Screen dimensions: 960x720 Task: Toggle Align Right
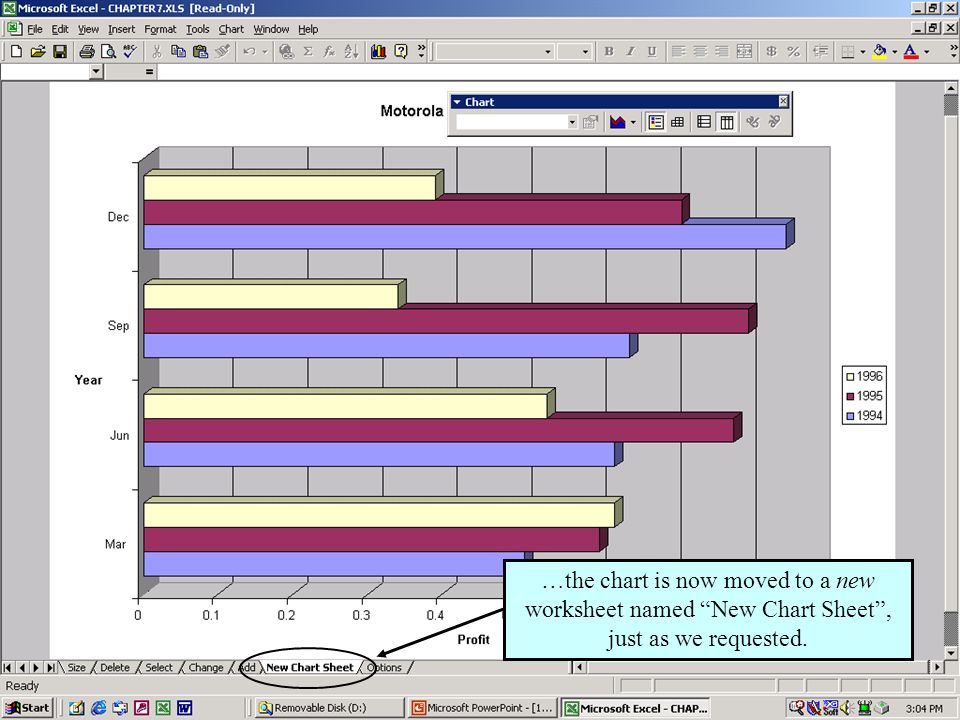pos(722,51)
